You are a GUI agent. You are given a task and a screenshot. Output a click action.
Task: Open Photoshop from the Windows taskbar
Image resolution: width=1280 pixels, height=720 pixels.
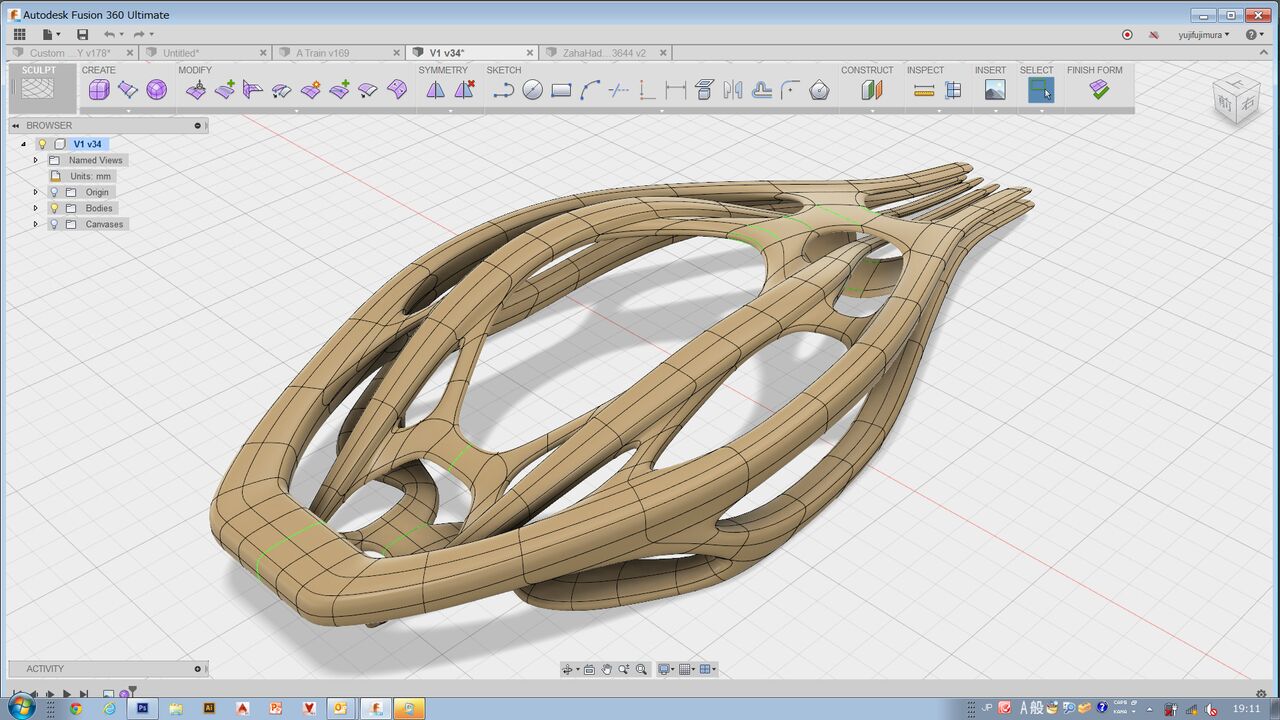click(x=143, y=708)
